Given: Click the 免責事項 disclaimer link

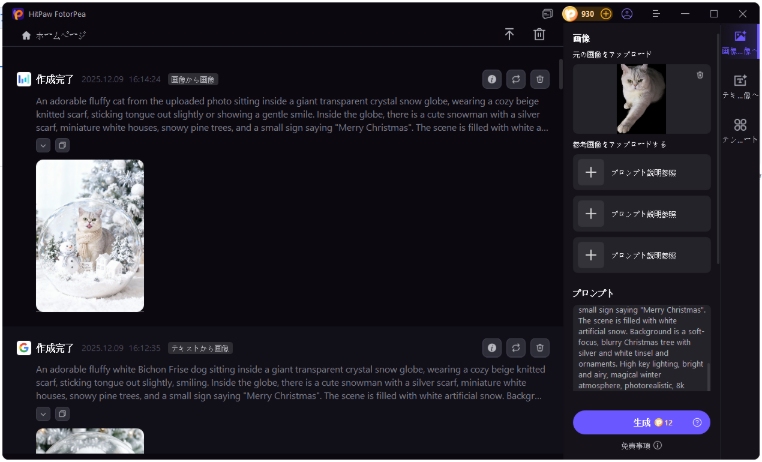Looking at the screenshot, I should [x=641, y=446].
